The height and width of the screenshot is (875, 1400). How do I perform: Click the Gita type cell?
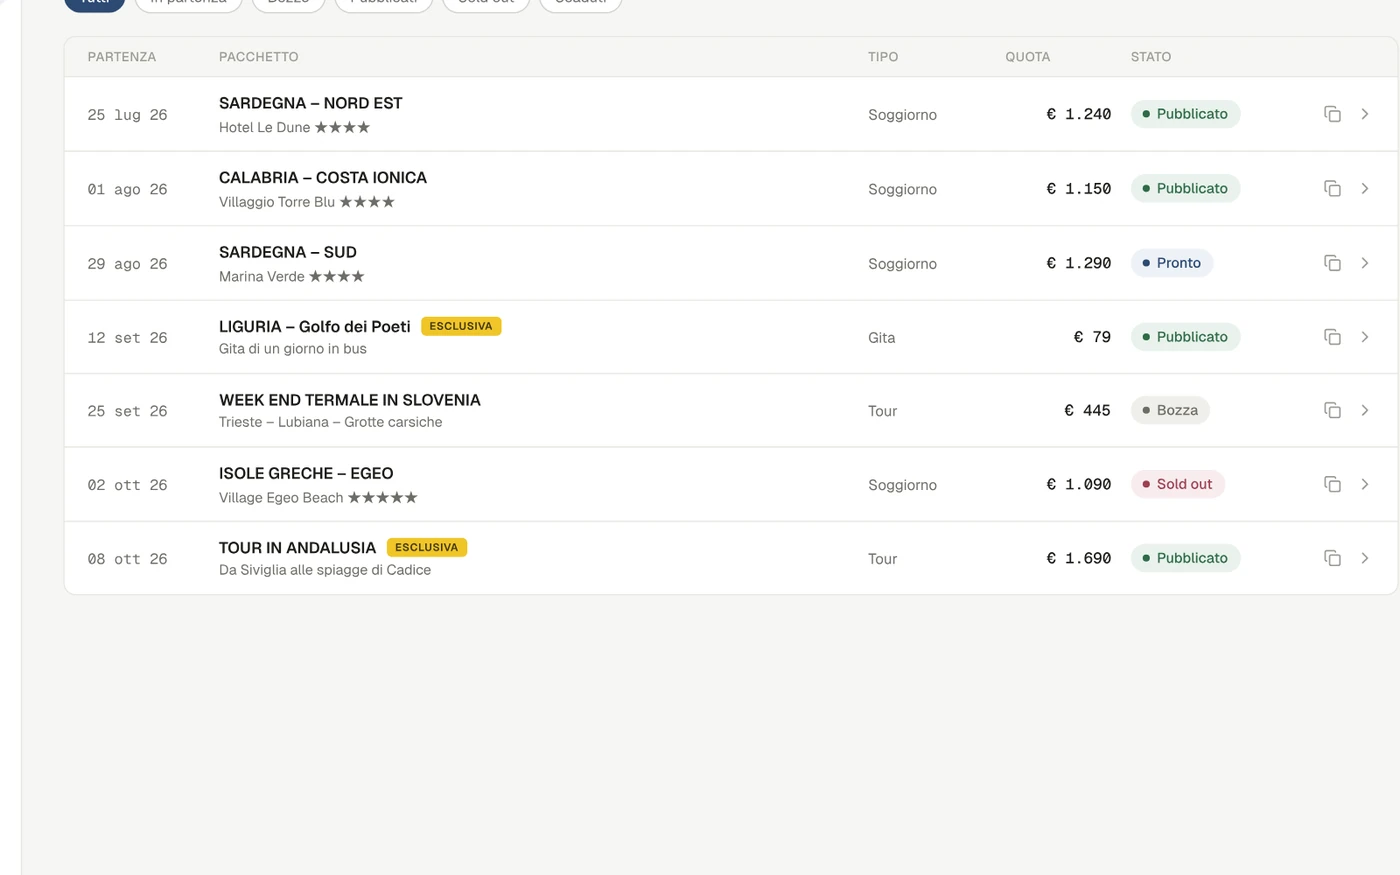click(x=882, y=338)
